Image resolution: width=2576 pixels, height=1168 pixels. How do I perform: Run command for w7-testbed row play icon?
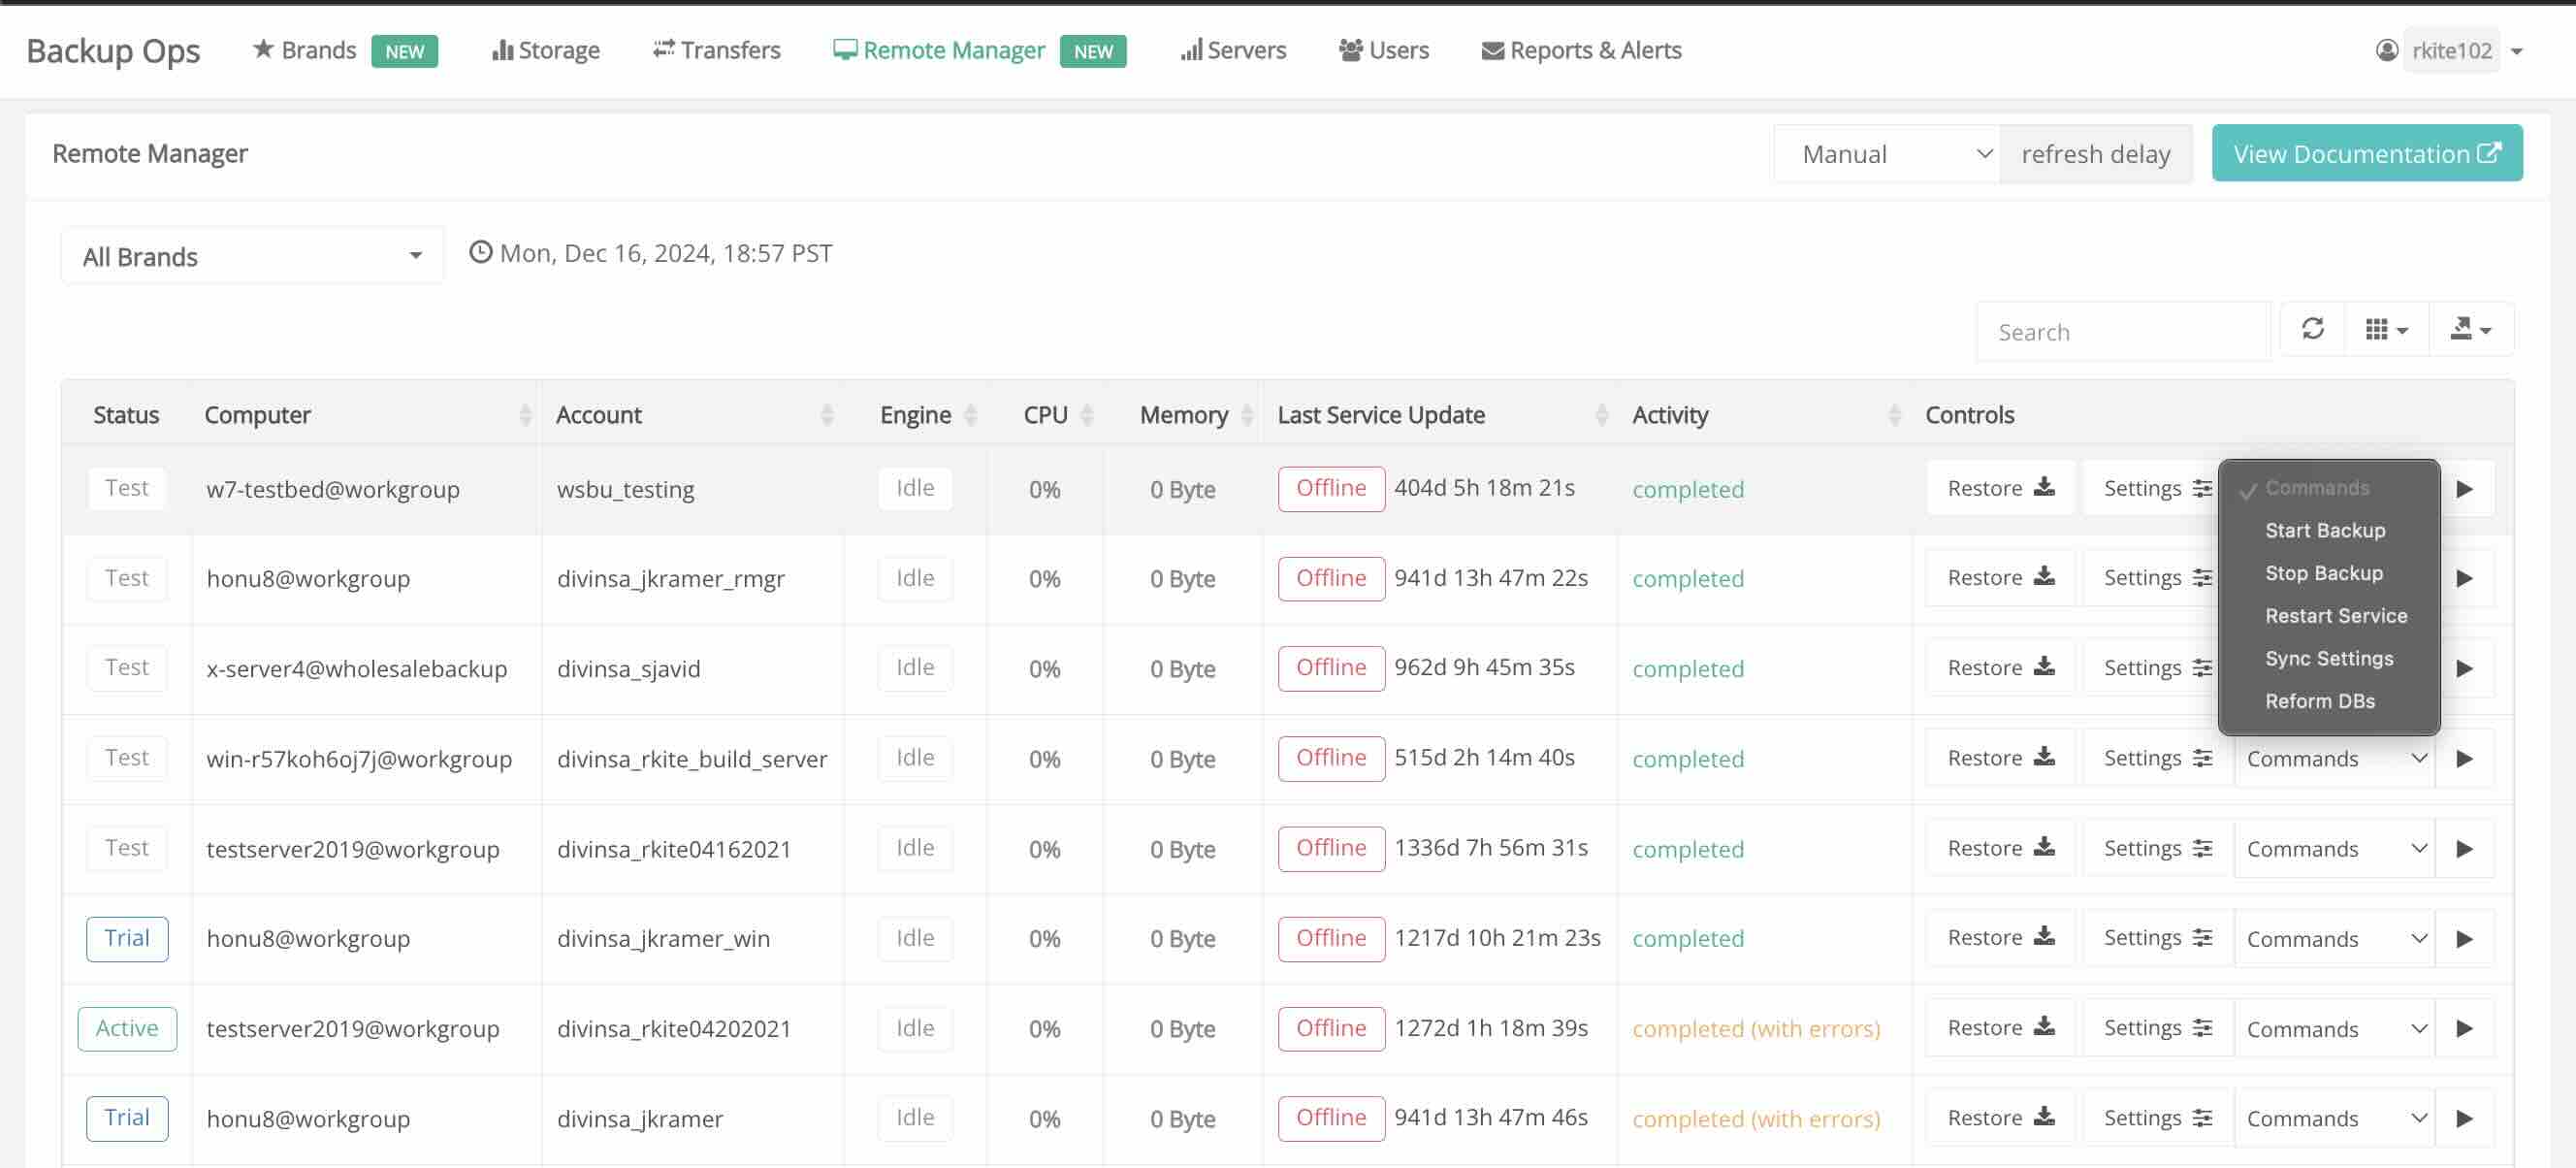(2464, 489)
